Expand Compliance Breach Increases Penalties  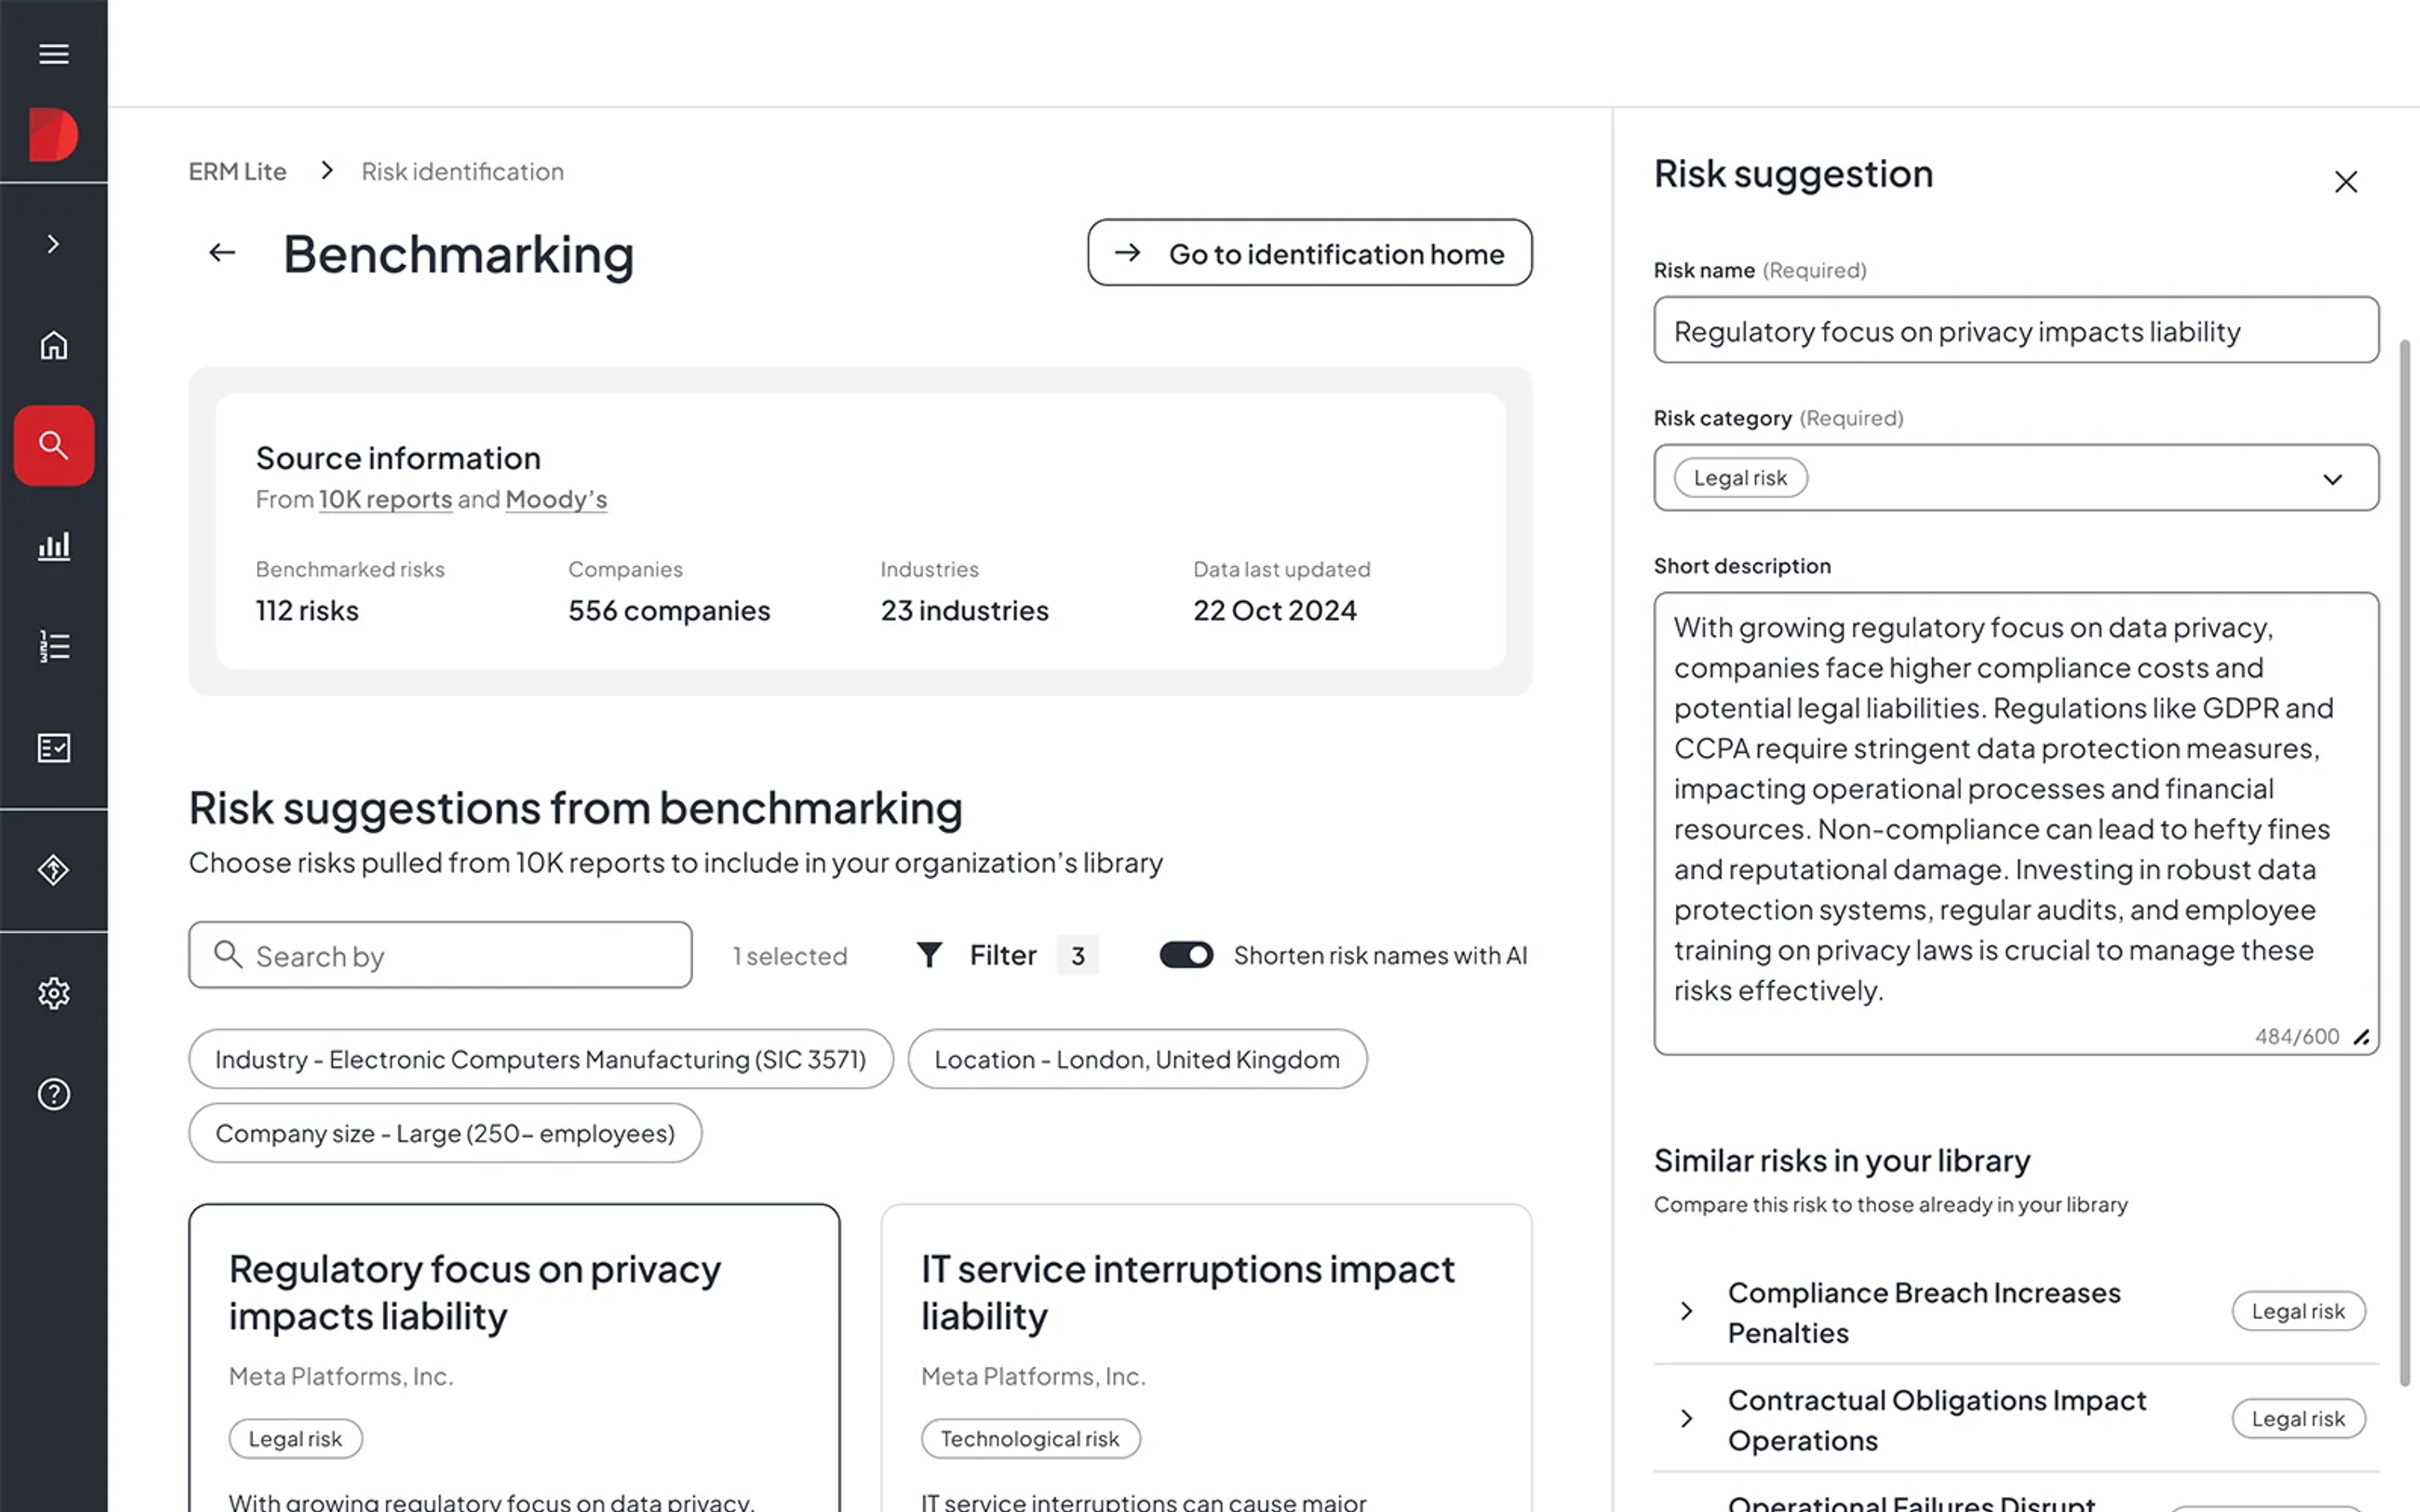pos(1687,1311)
